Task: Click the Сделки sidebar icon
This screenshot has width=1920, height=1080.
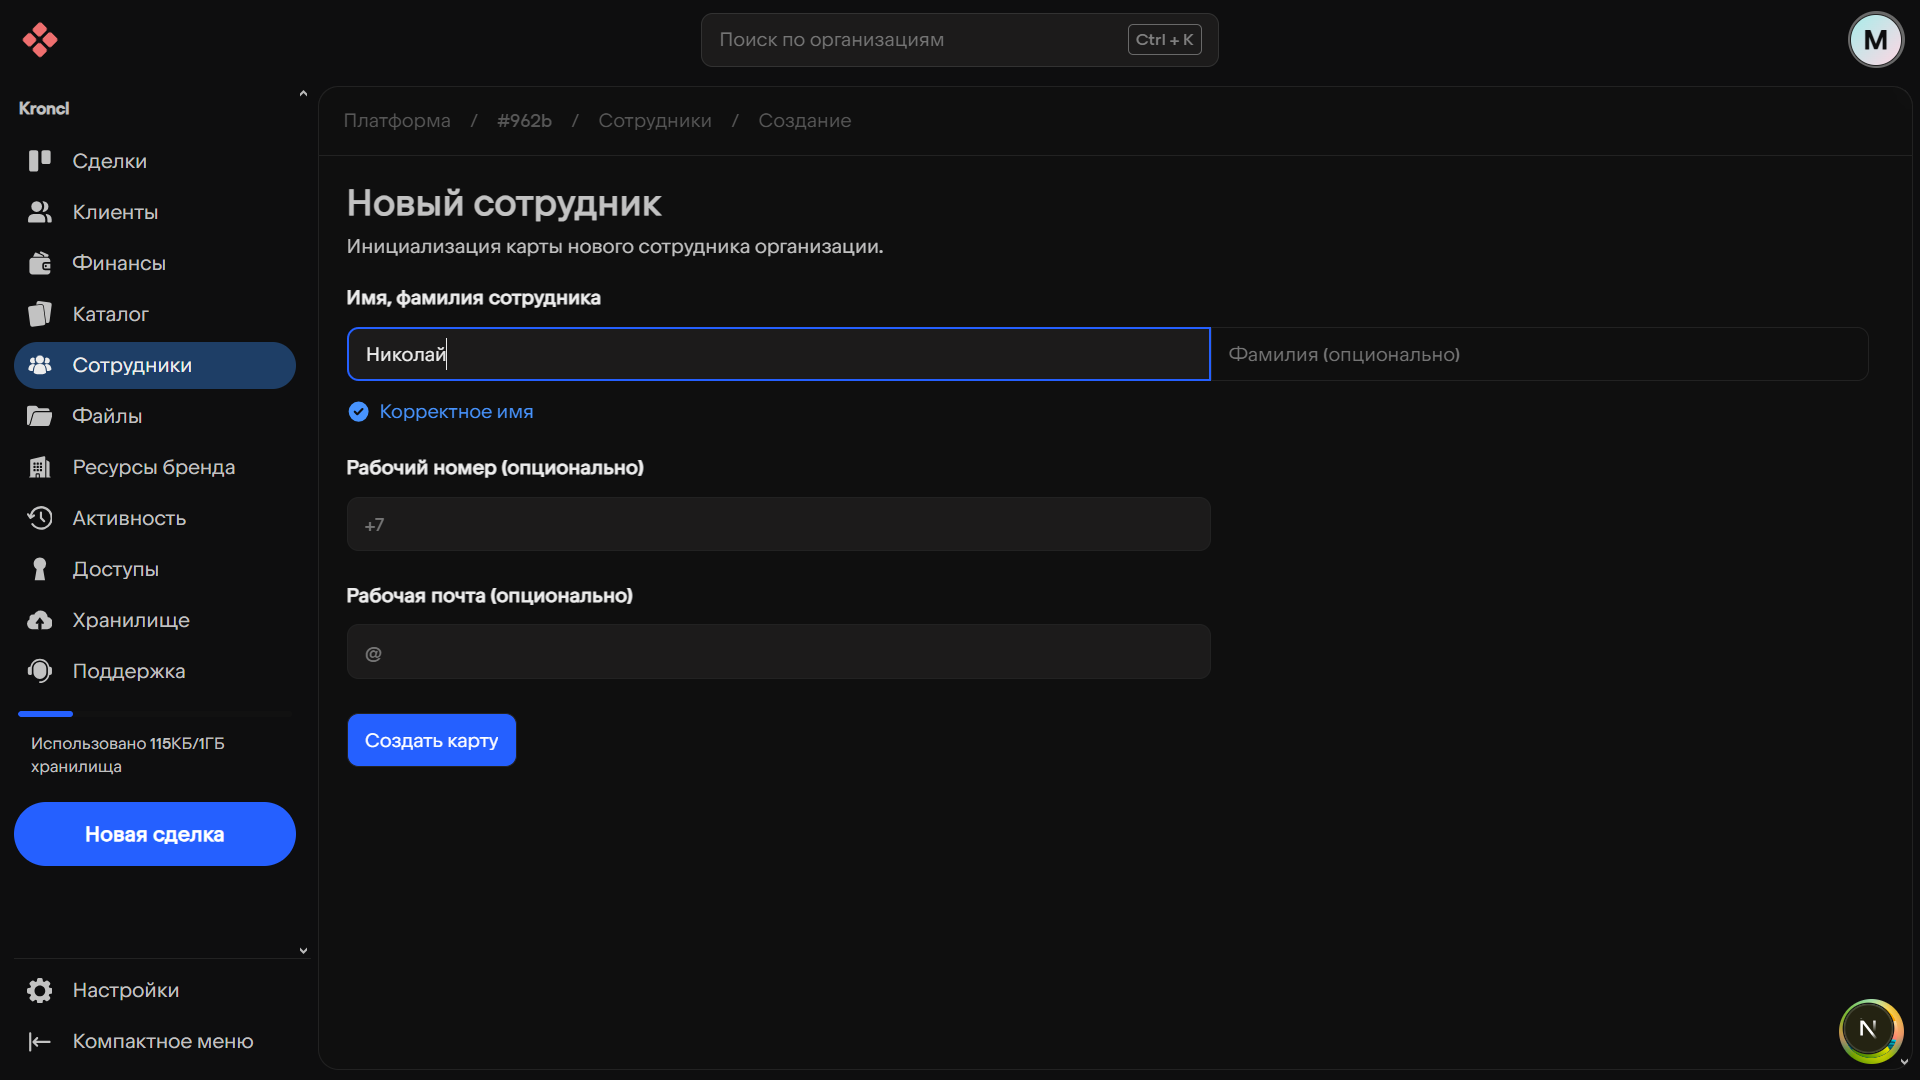Action: tap(40, 161)
